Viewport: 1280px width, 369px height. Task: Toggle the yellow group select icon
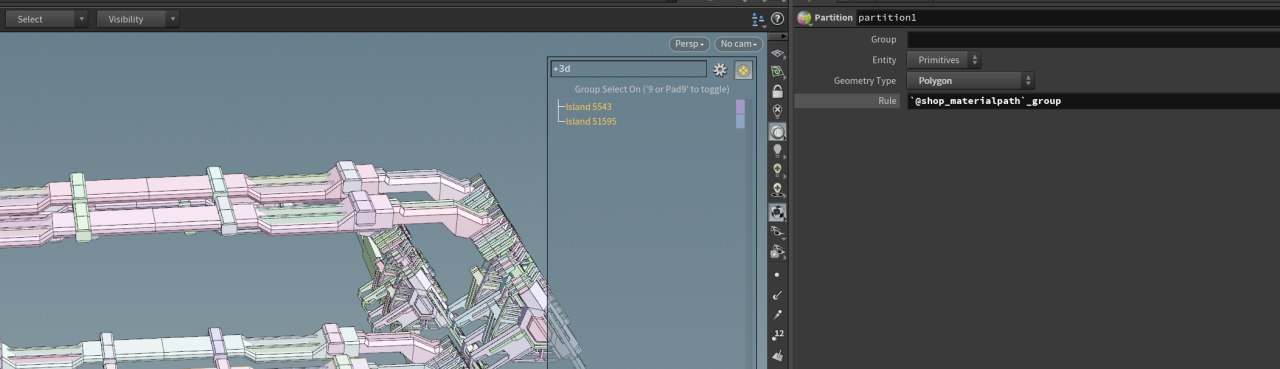point(743,70)
